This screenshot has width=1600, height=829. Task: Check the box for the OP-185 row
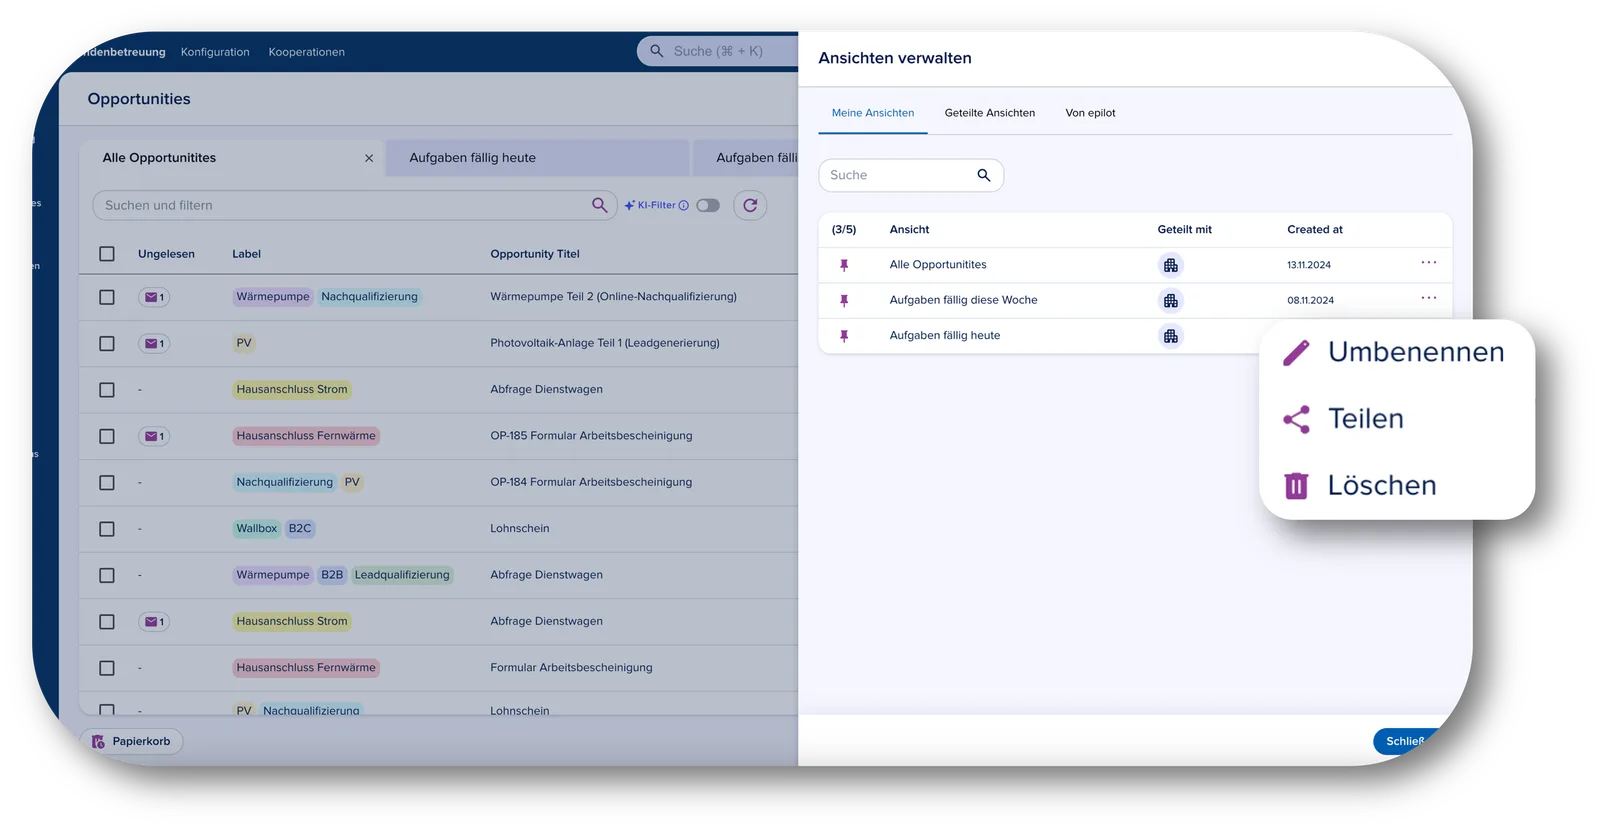click(107, 436)
